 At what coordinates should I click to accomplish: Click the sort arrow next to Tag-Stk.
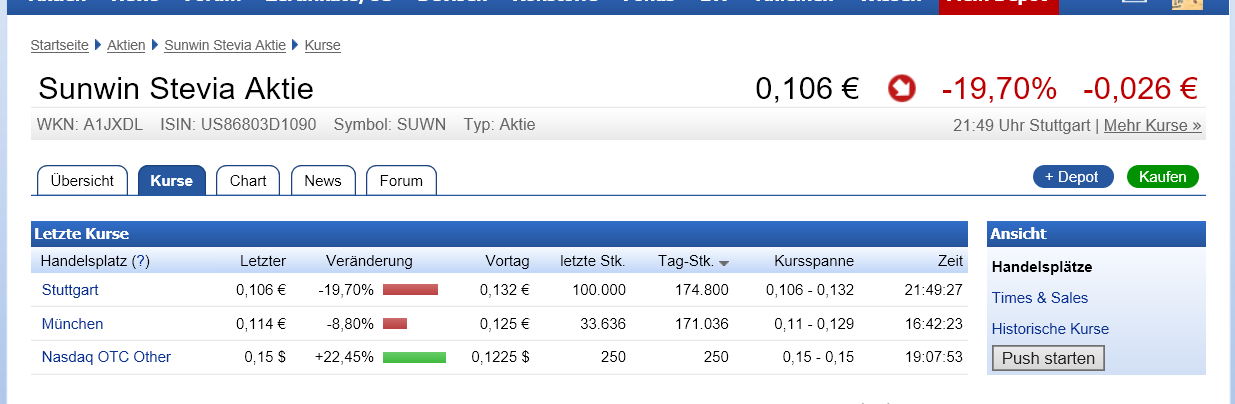[724, 263]
